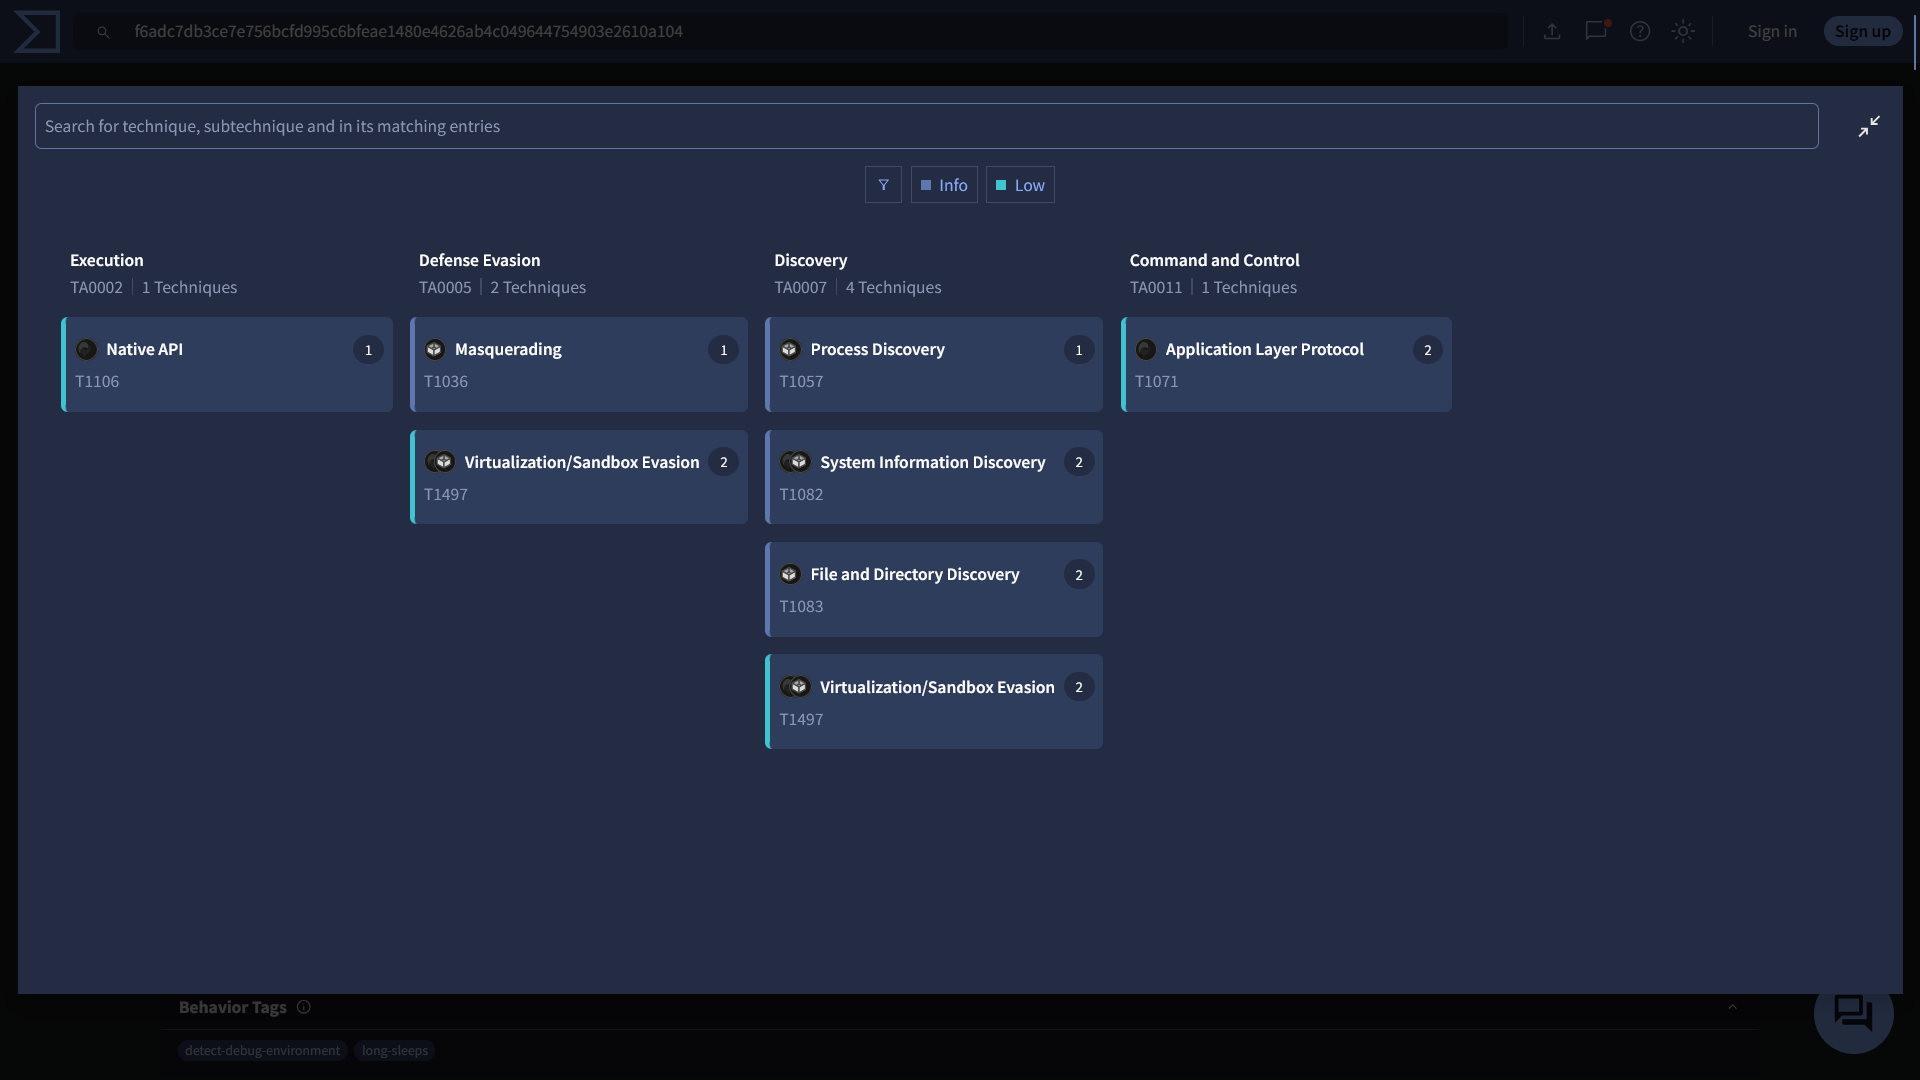
Task: Click the VirusTotal logo icon
Action: [x=37, y=32]
